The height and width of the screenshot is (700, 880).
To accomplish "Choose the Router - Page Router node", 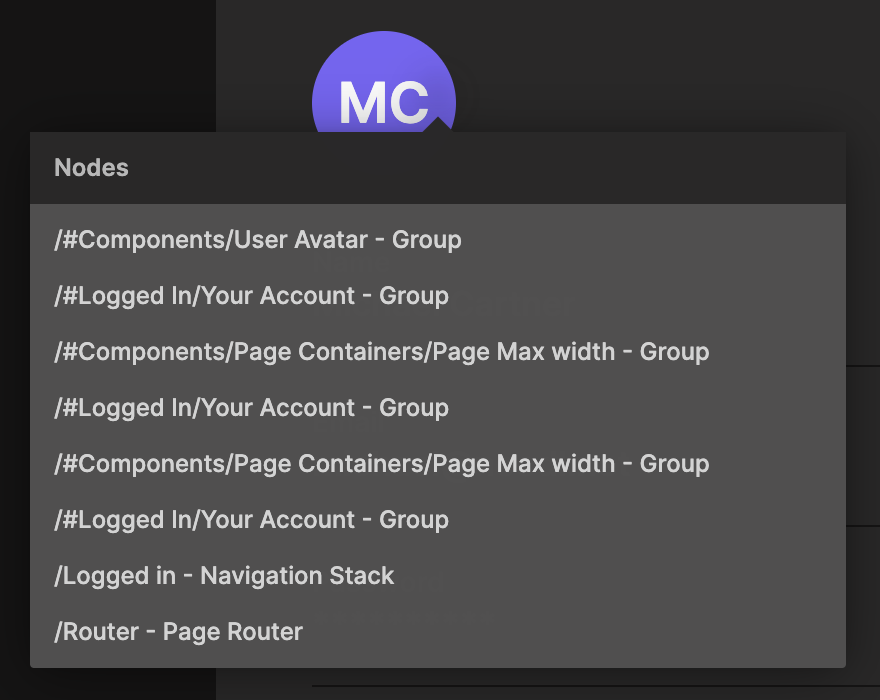I will [179, 632].
